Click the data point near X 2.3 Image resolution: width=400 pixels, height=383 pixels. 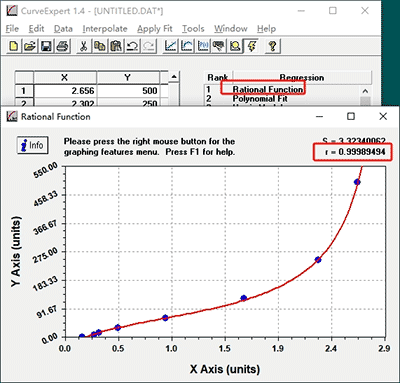318,260
